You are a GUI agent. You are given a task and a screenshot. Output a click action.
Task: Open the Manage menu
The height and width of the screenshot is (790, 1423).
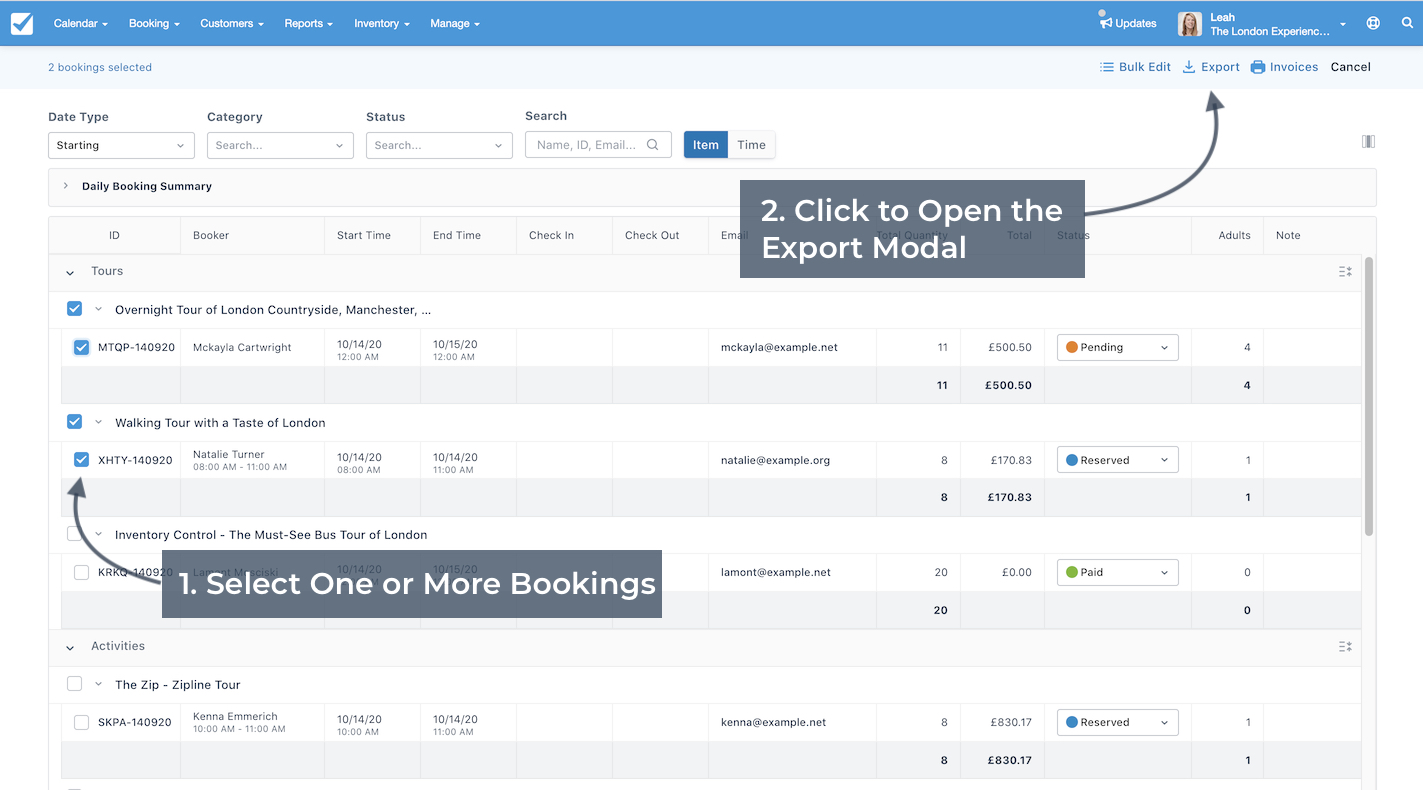click(x=455, y=23)
